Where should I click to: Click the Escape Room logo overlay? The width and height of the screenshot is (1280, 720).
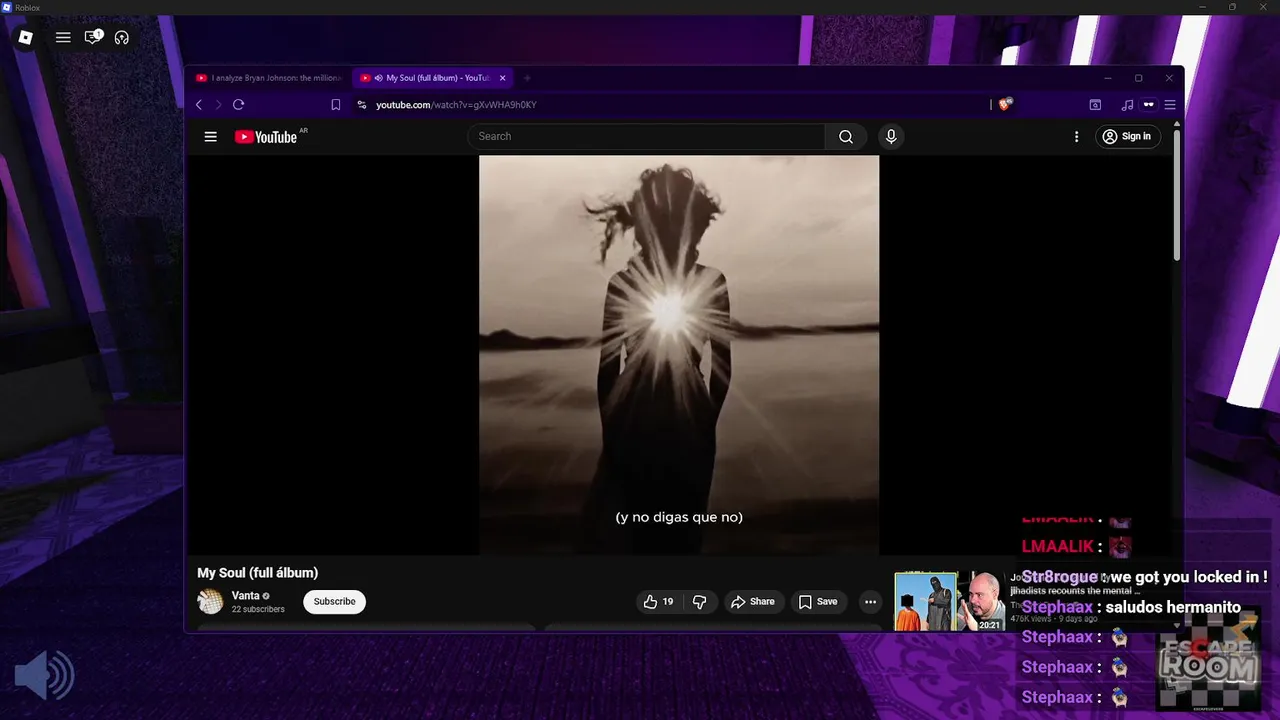tap(1209, 659)
